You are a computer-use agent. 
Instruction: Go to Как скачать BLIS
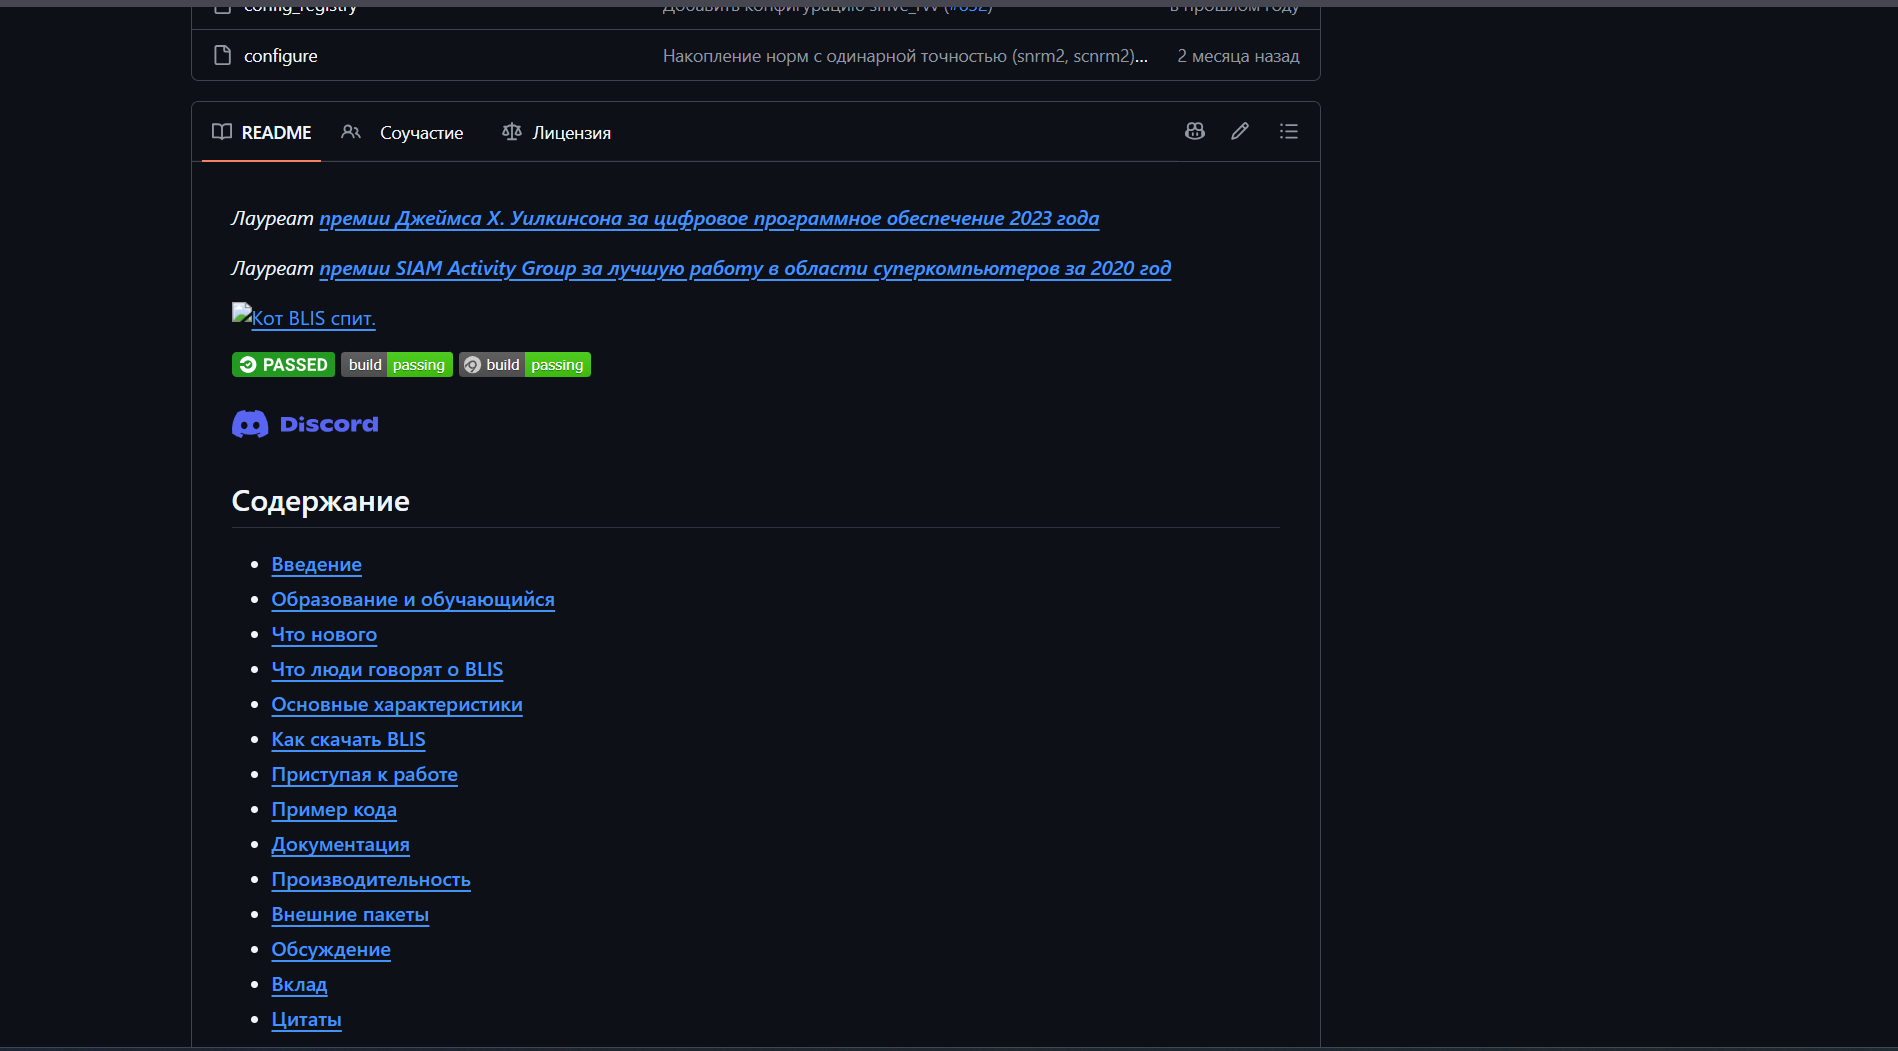[348, 739]
